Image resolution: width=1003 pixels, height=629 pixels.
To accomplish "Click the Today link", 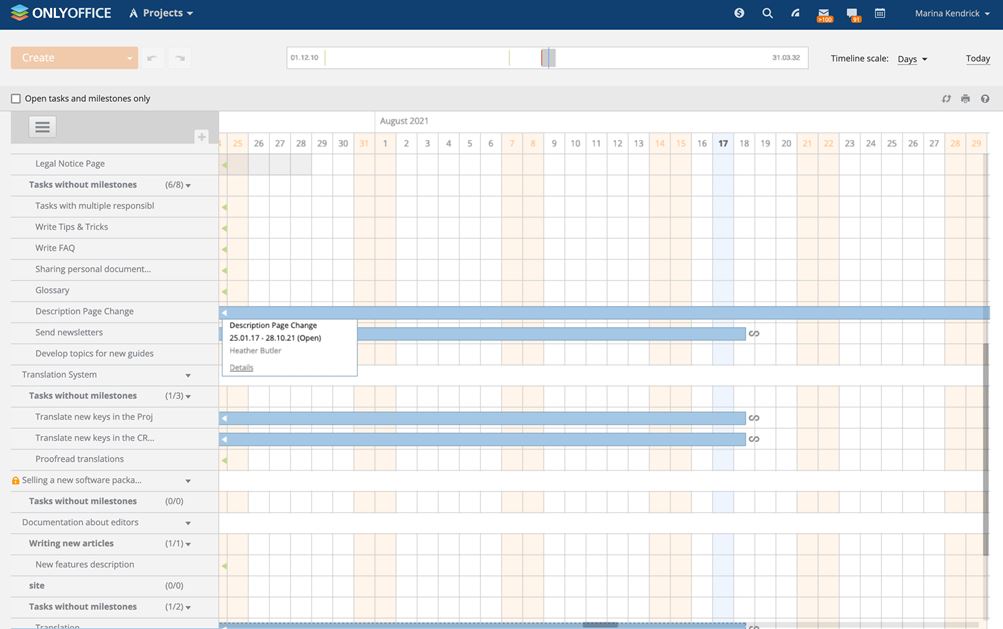I will (977, 59).
